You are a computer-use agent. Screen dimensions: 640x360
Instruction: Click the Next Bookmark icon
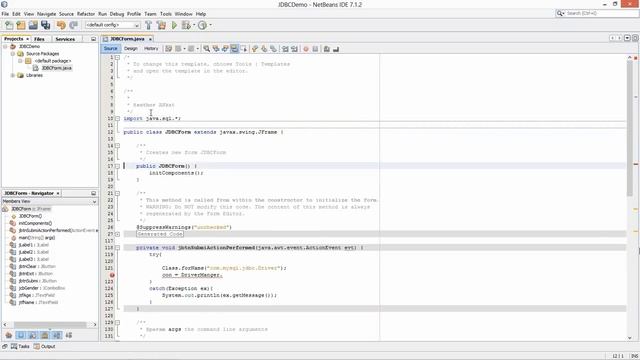[x=264, y=49]
